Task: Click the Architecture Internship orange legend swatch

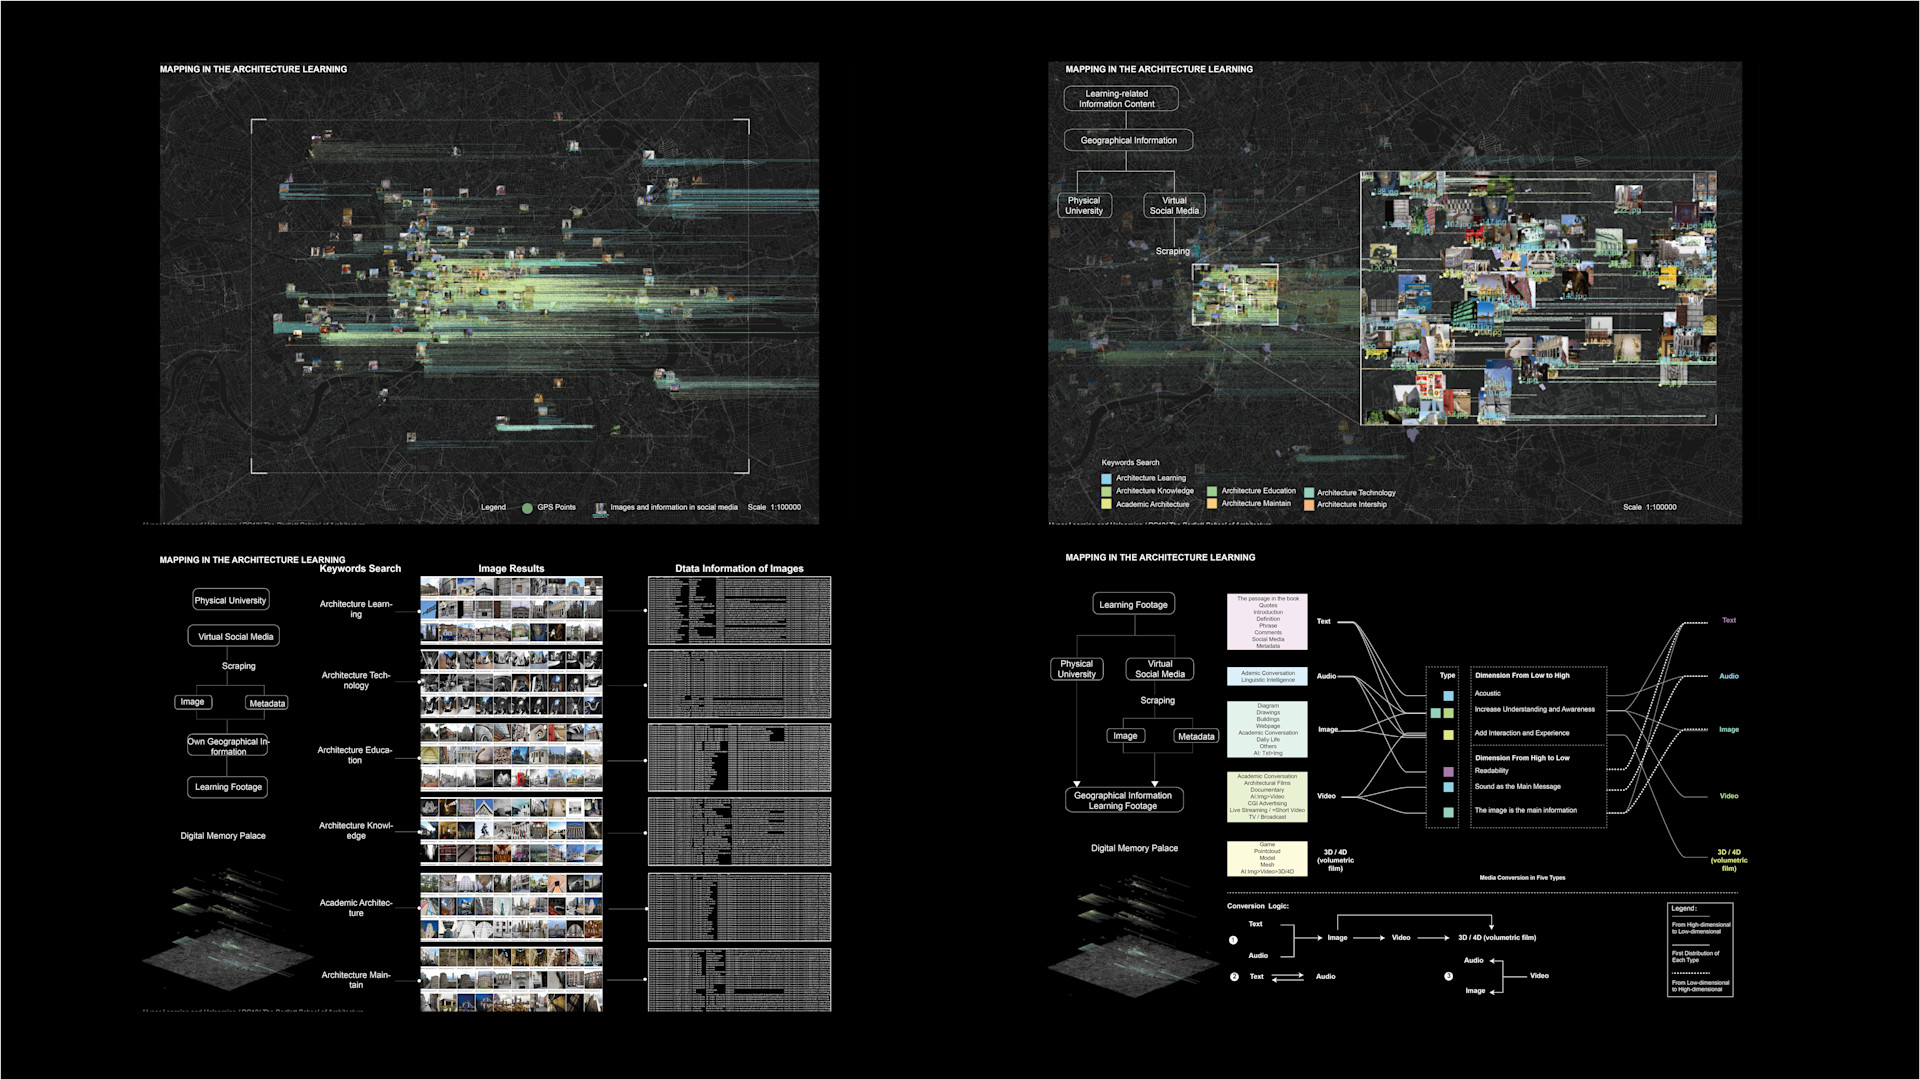Action: click(x=1309, y=505)
